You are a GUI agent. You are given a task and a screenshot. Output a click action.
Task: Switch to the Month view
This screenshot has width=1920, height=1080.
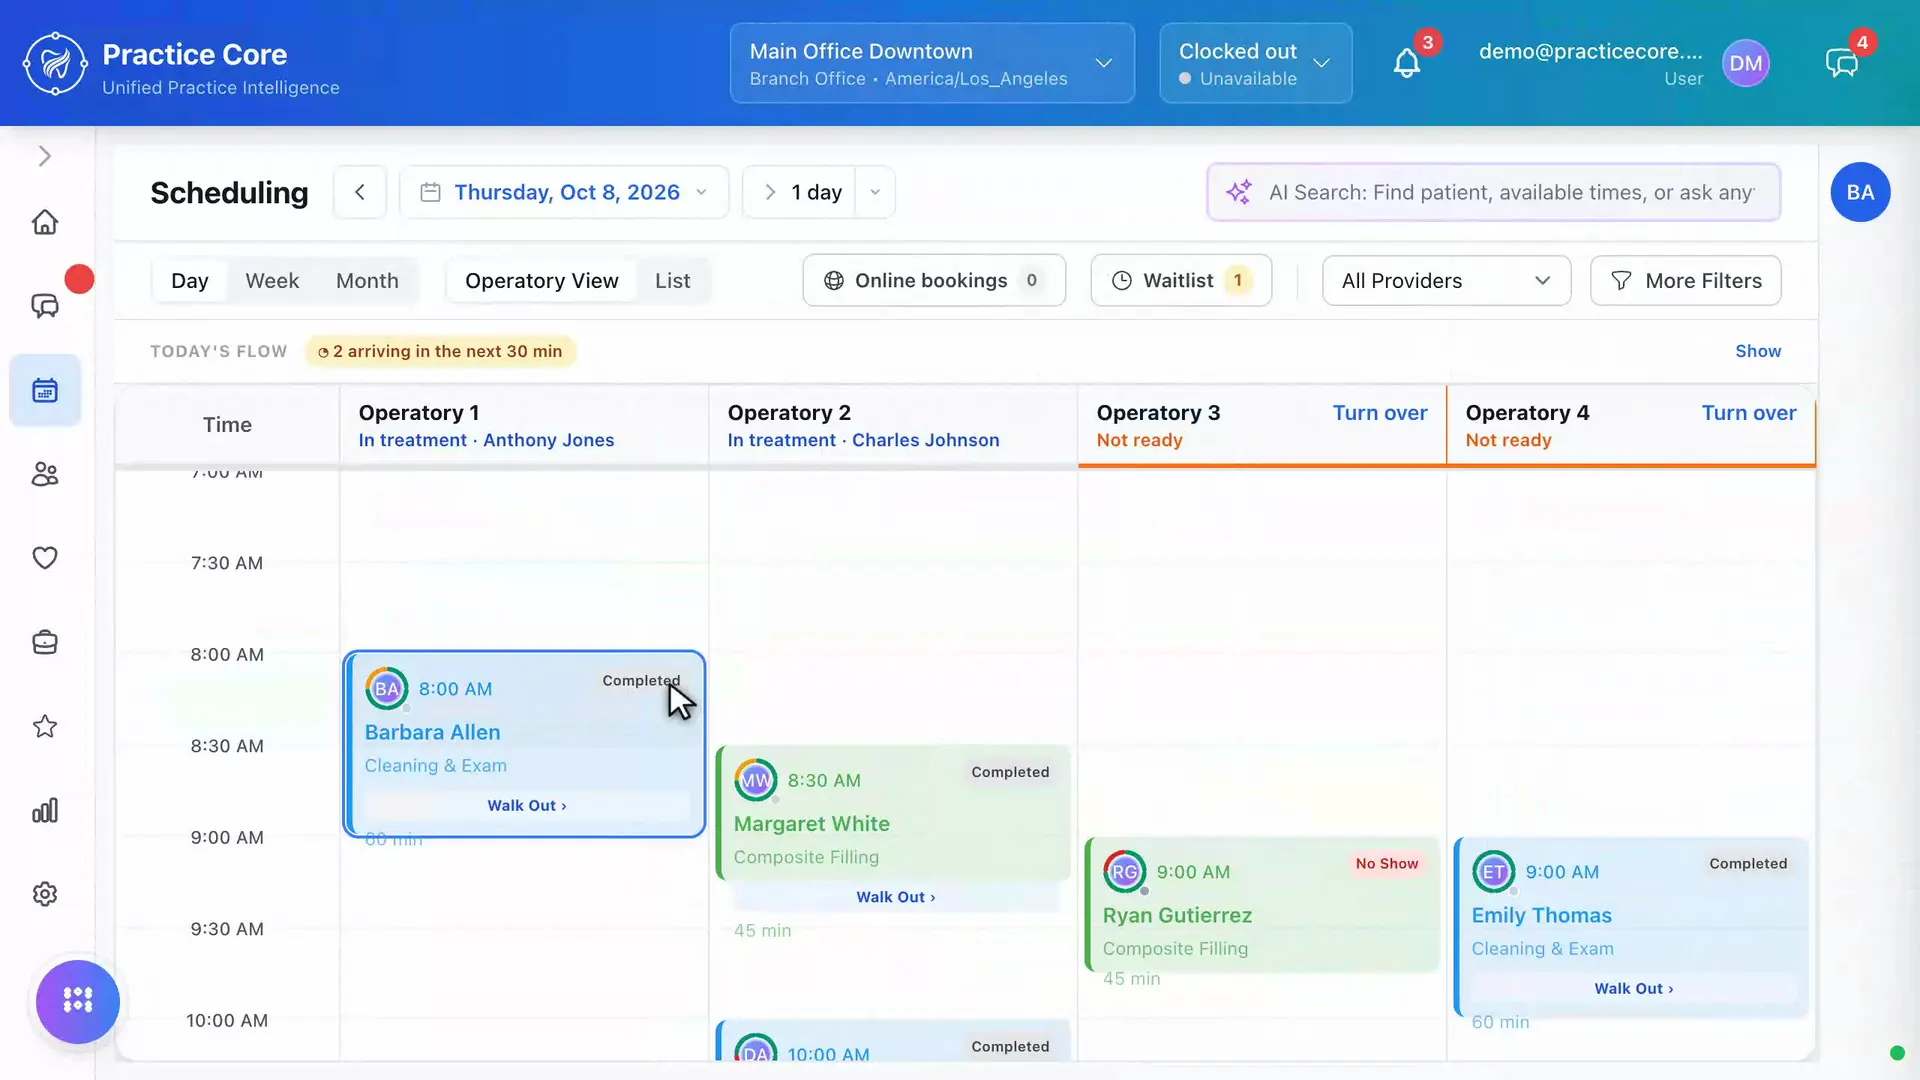(x=367, y=281)
